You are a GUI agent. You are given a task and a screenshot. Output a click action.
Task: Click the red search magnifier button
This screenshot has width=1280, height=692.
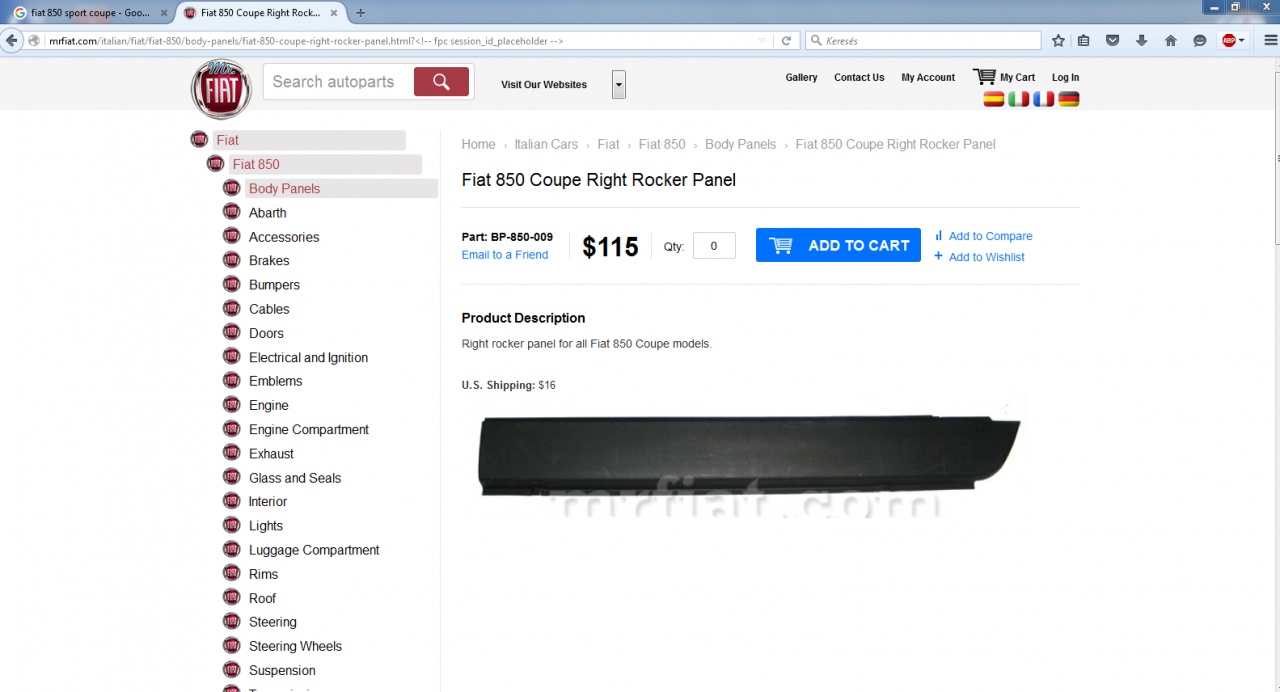pyautogui.click(x=441, y=82)
